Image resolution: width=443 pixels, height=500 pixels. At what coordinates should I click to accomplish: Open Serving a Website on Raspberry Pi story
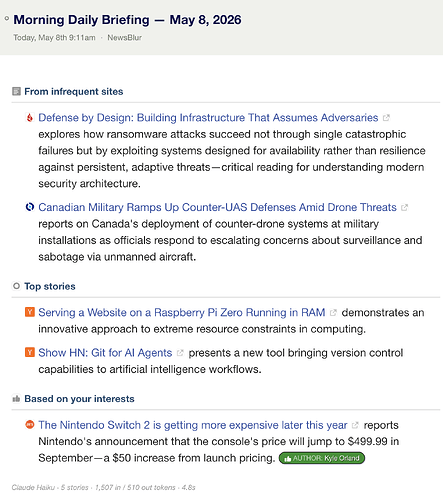[x=182, y=313]
